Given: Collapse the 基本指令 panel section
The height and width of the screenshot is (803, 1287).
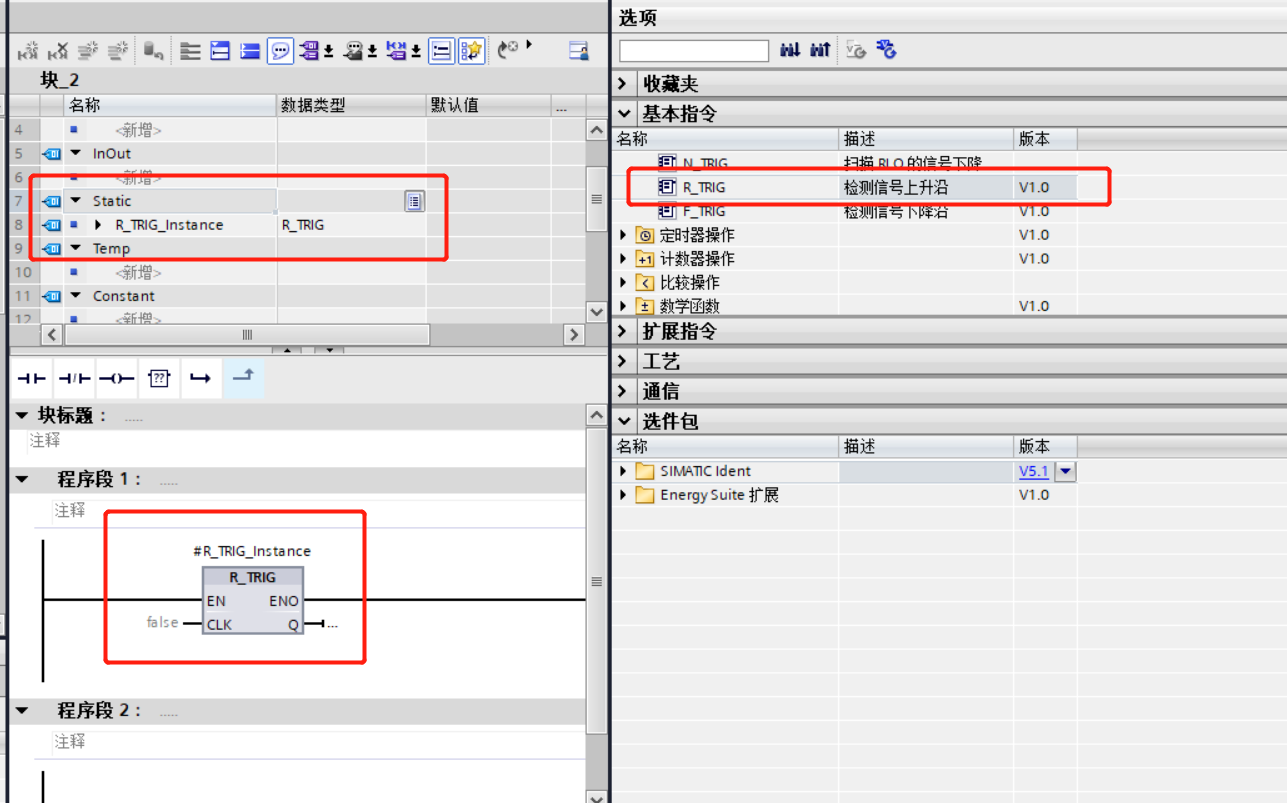Looking at the screenshot, I should click(625, 113).
